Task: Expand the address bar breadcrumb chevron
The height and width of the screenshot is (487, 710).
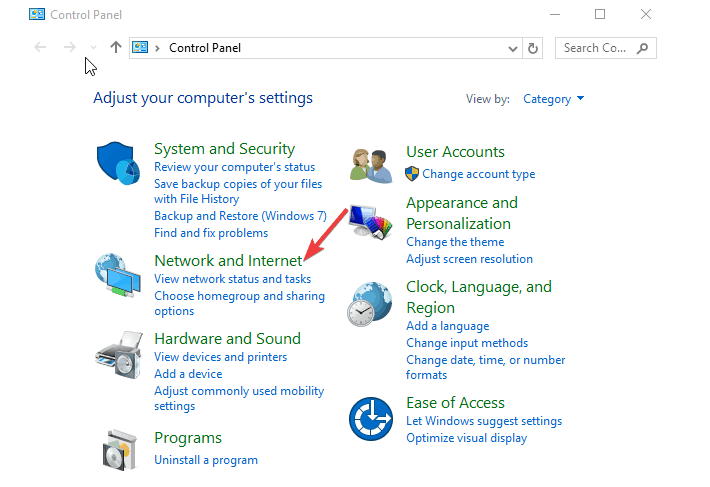Action: (x=157, y=48)
